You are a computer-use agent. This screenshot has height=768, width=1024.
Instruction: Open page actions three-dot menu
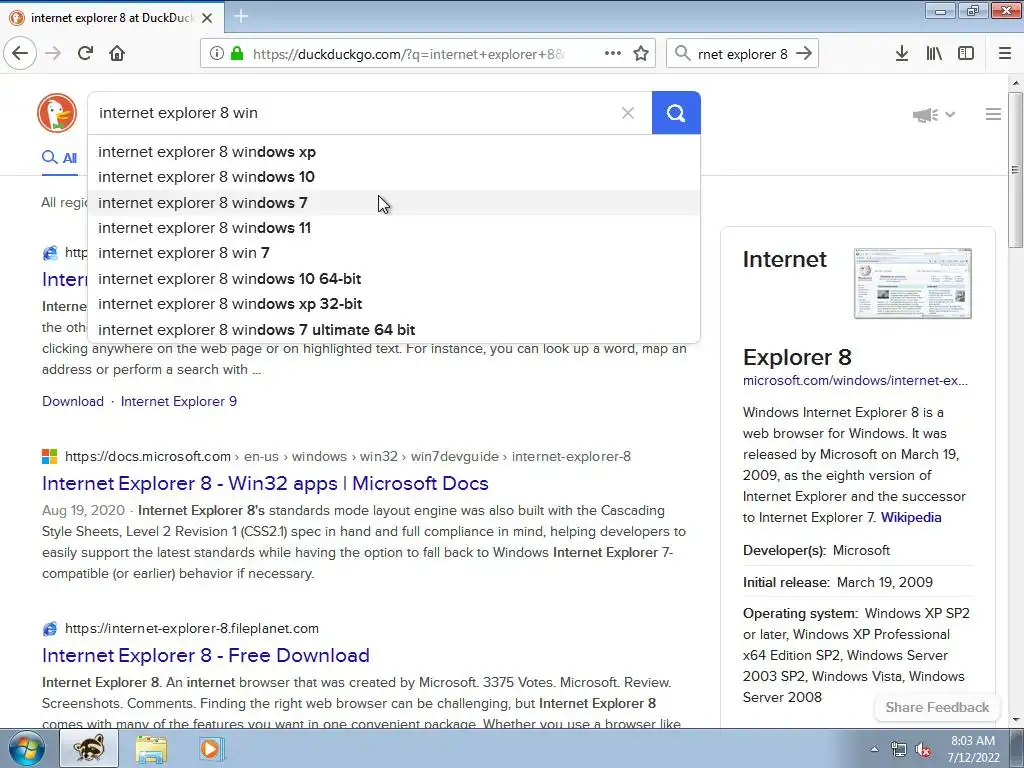point(613,54)
